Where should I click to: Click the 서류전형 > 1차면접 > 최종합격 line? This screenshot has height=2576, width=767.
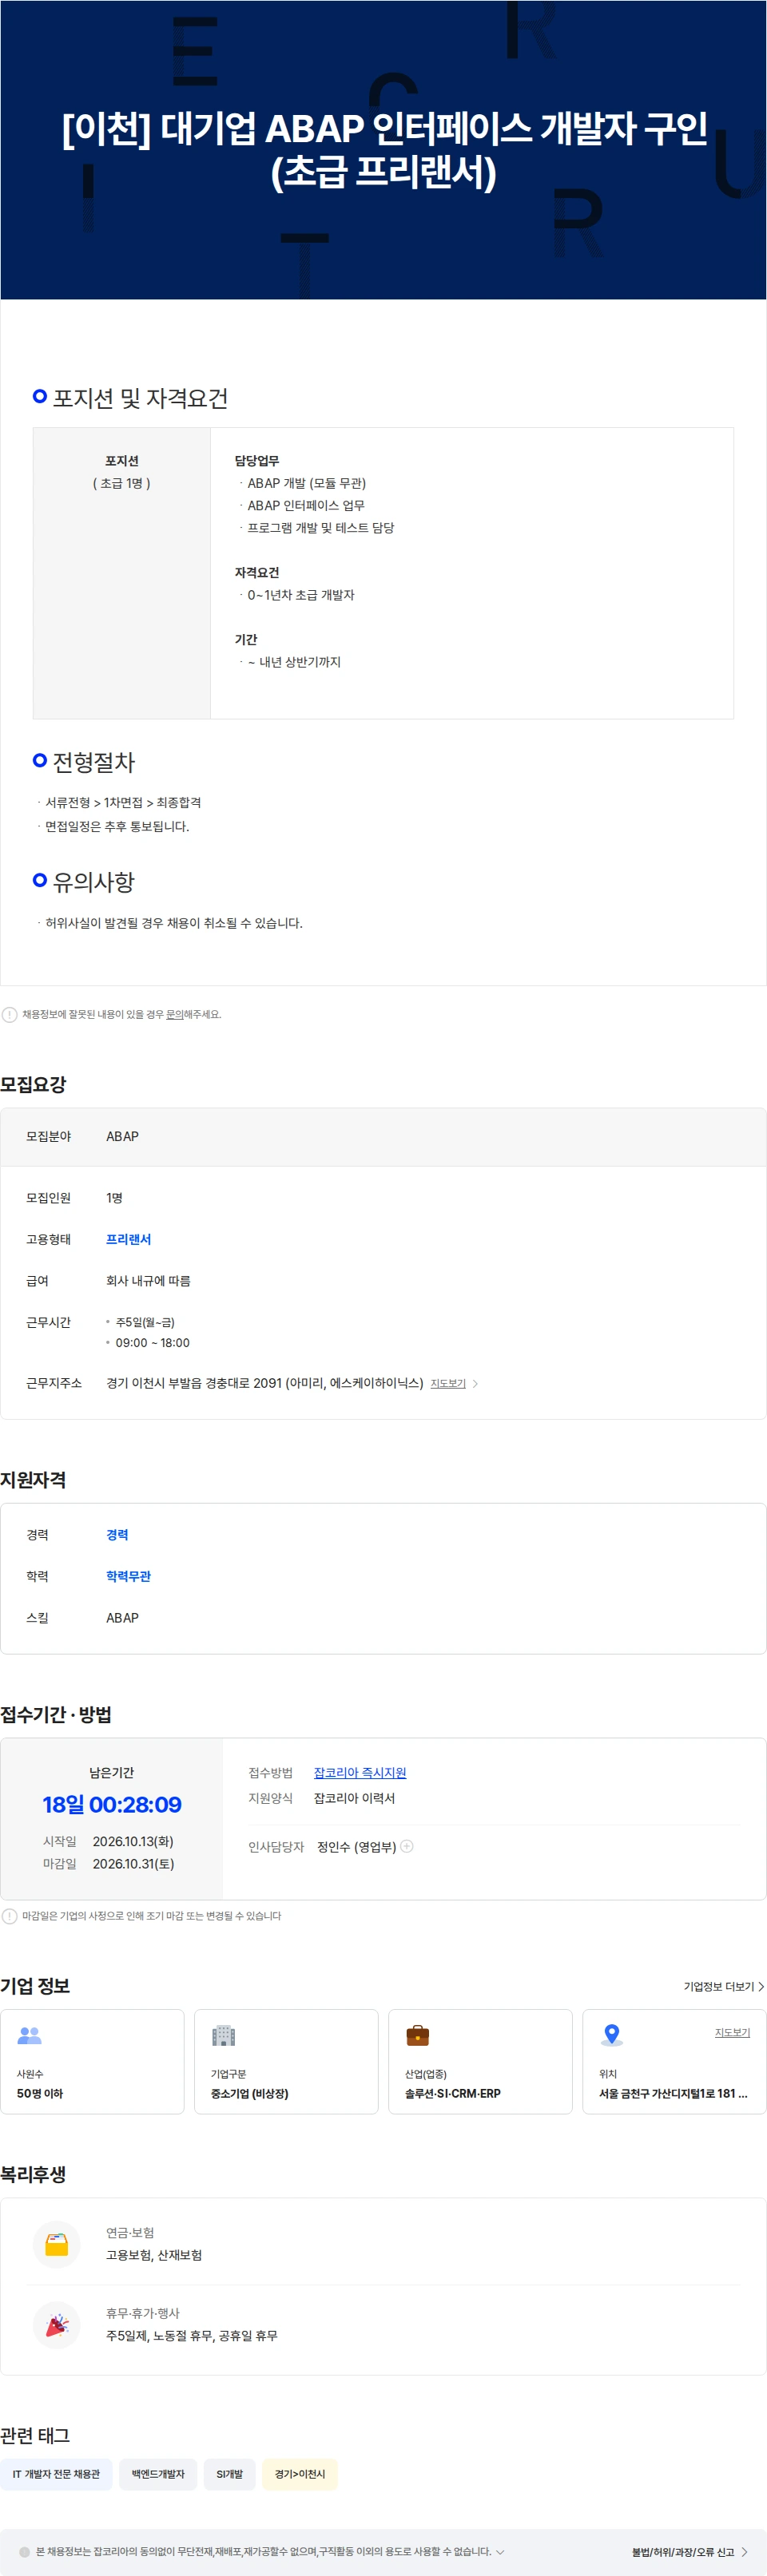pos(123,802)
